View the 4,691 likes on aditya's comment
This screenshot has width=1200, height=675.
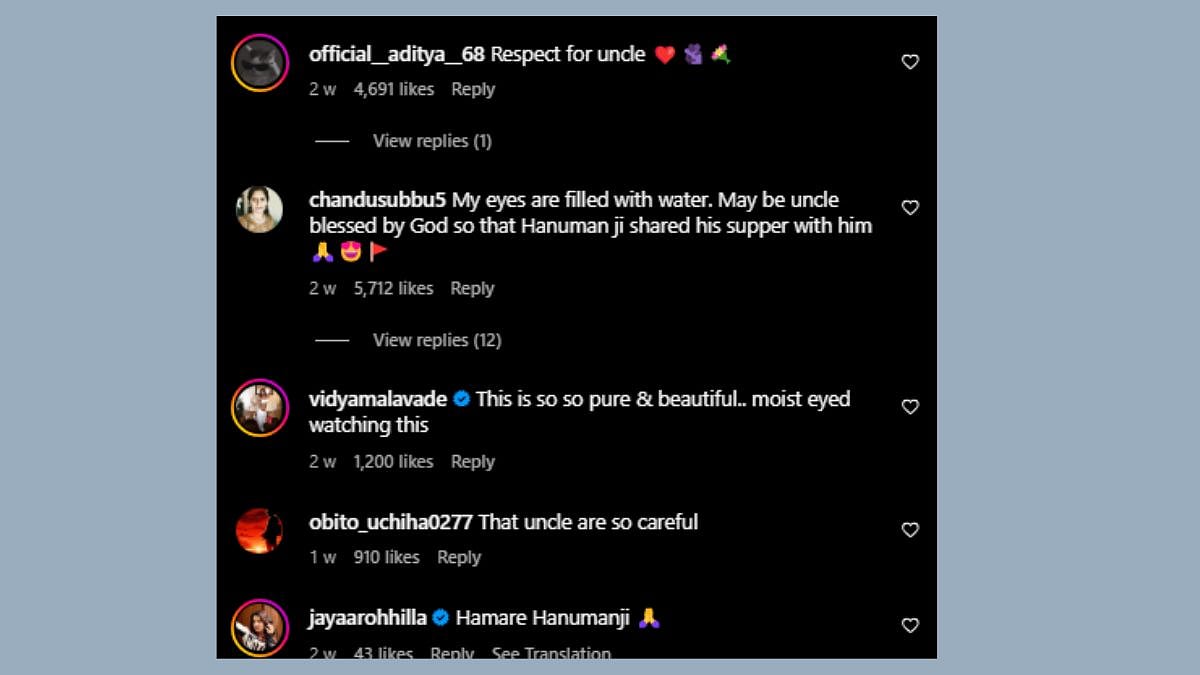394,89
